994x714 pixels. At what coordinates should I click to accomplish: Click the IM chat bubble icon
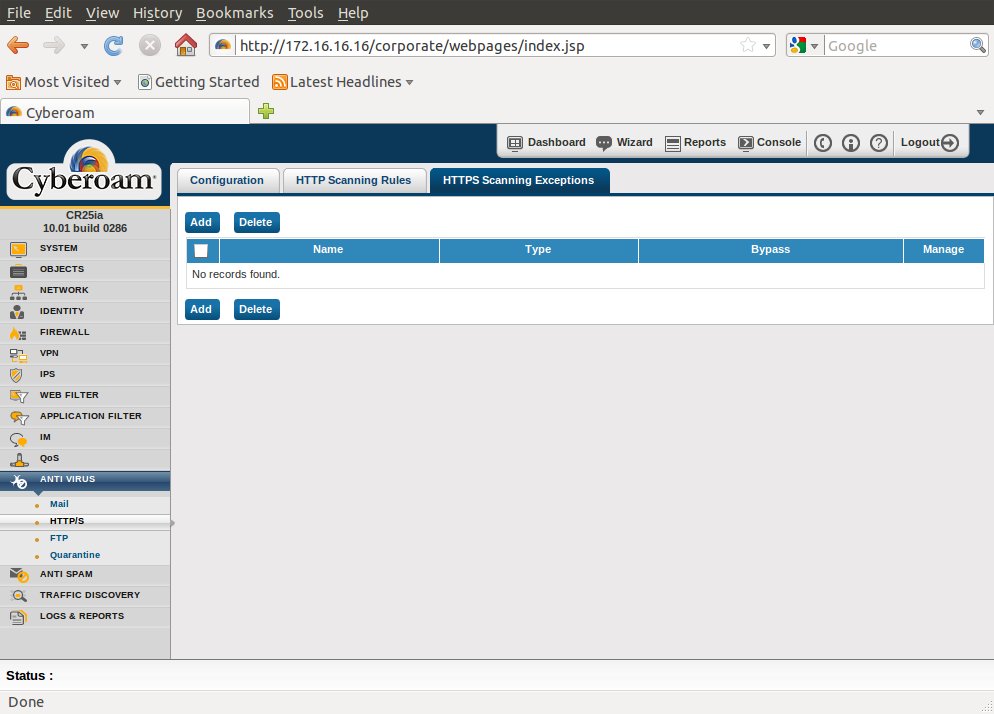pos(18,439)
